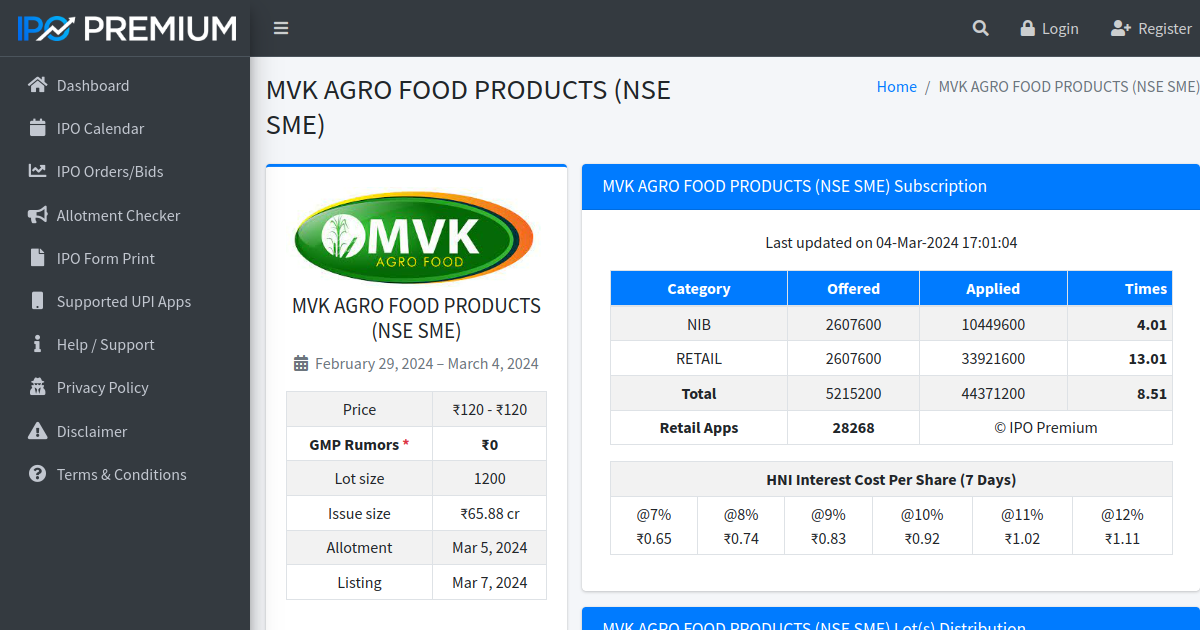Open the Home breadcrumb link
Image resolution: width=1200 pixels, height=630 pixels.
896,86
